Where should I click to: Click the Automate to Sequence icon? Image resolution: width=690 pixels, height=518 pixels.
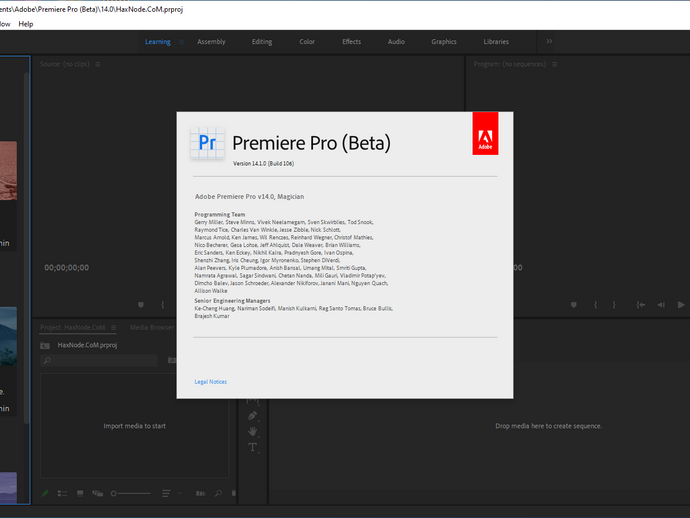[200, 493]
